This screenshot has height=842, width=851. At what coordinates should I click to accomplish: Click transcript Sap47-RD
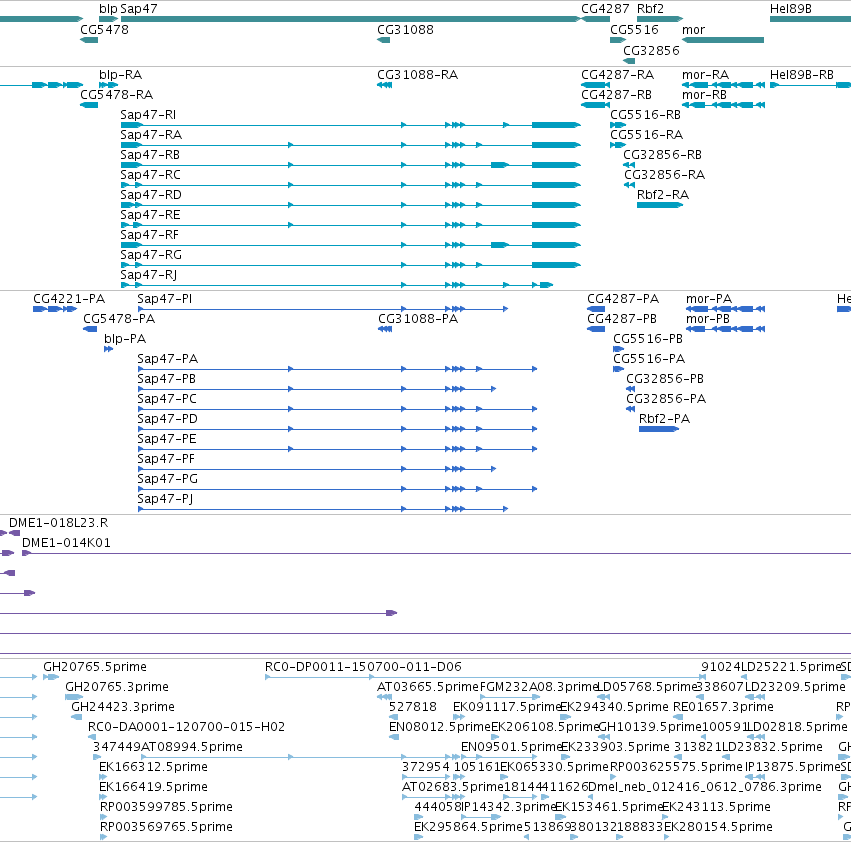click(x=351, y=205)
